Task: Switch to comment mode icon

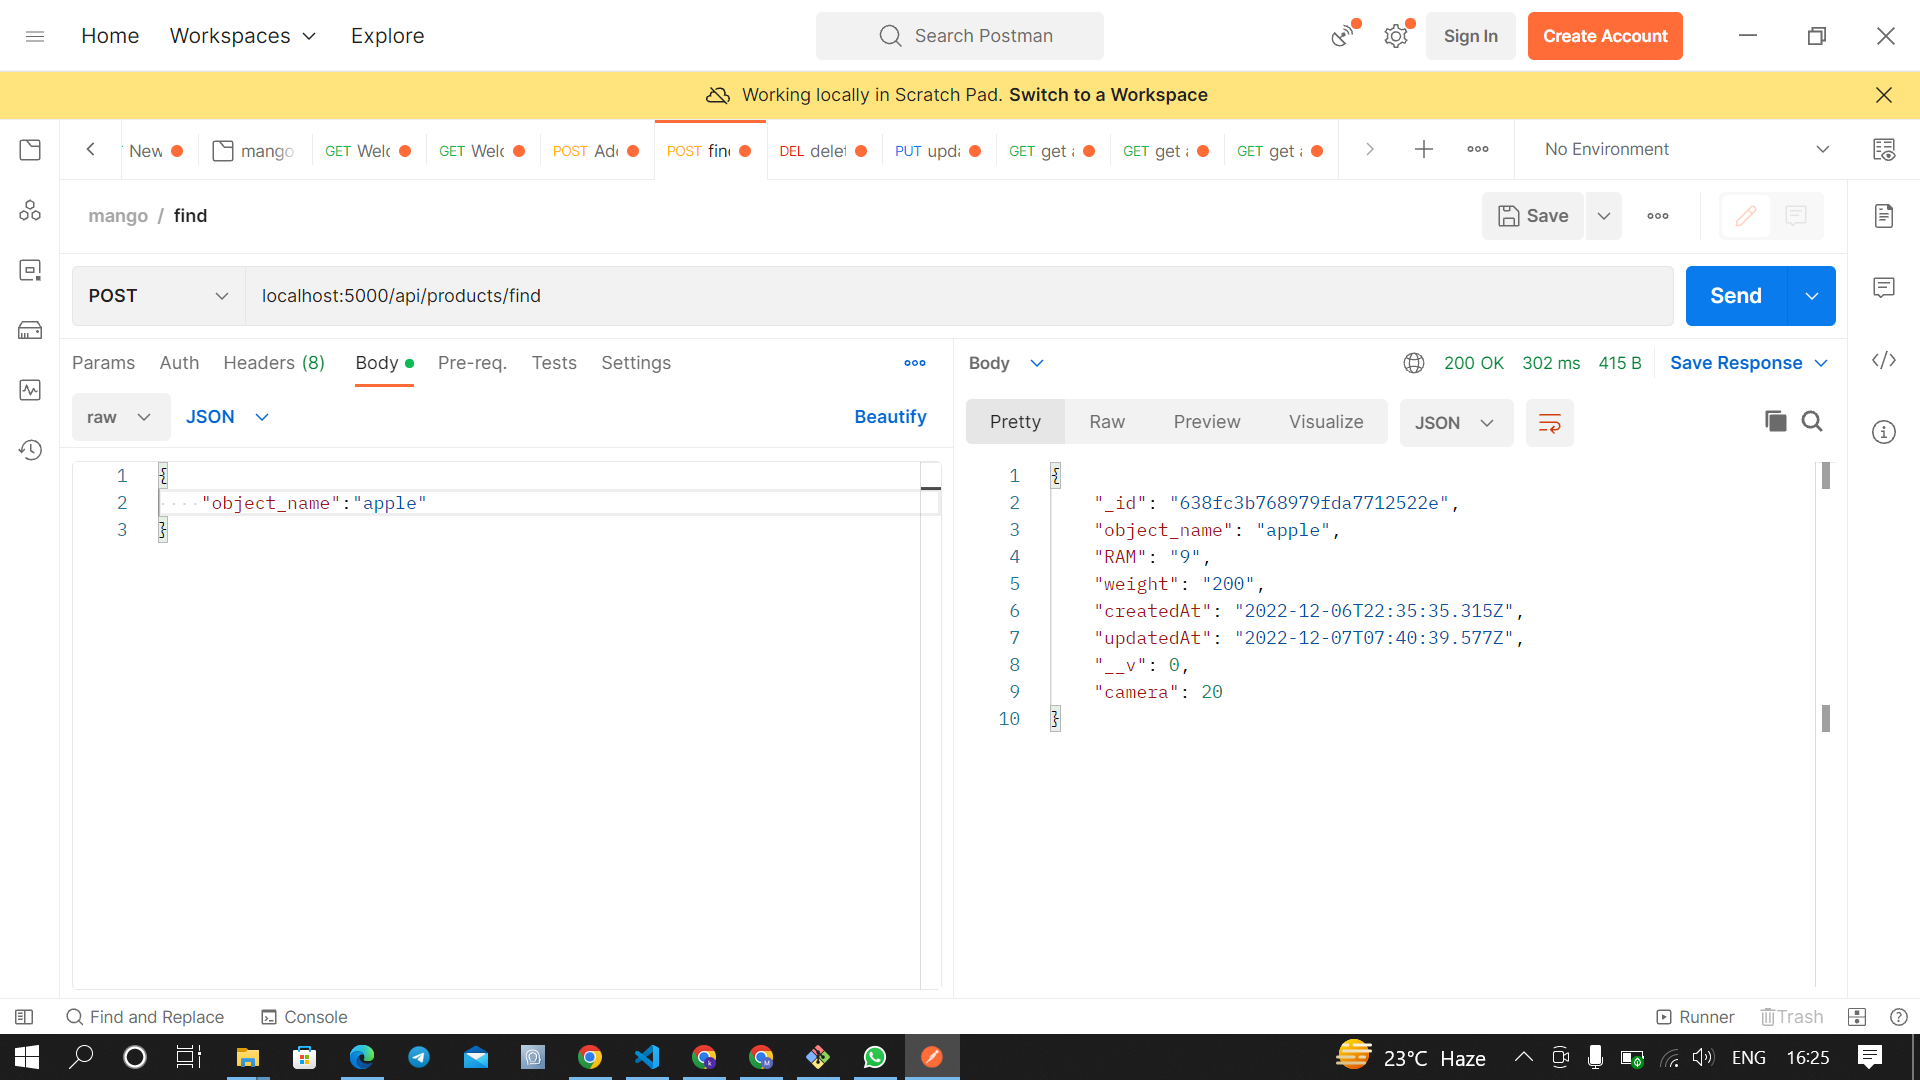Action: pos(1796,216)
